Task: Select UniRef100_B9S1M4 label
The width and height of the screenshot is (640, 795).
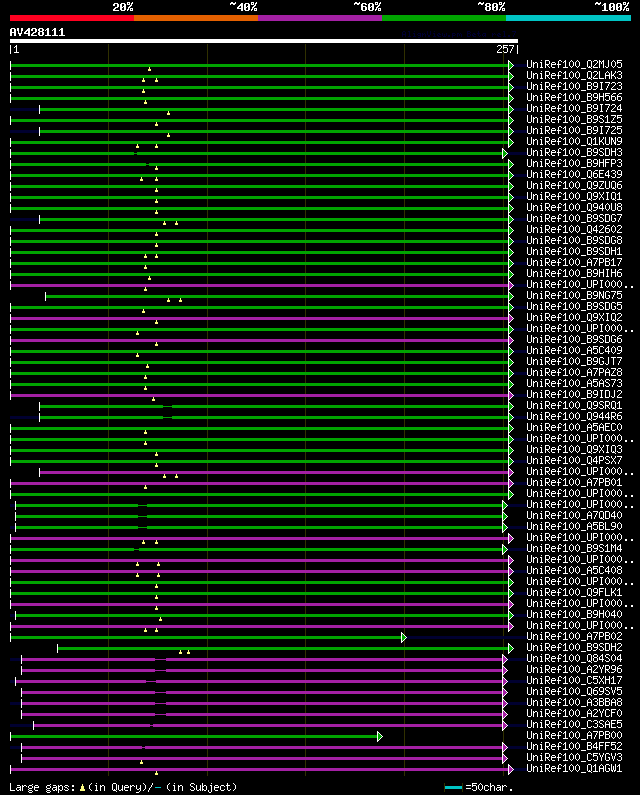Action: pyautogui.click(x=574, y=549)
